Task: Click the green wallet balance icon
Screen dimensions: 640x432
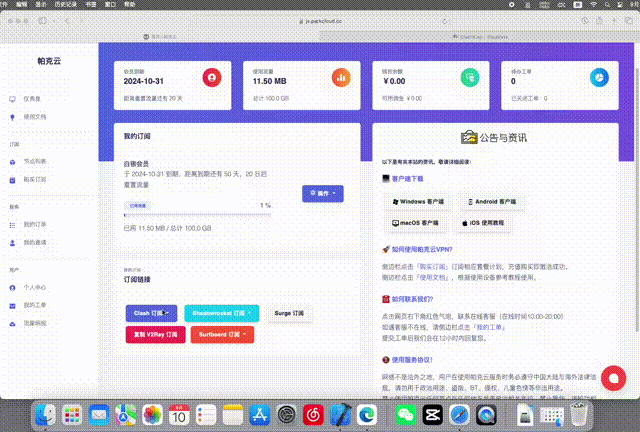Action: 470,77
